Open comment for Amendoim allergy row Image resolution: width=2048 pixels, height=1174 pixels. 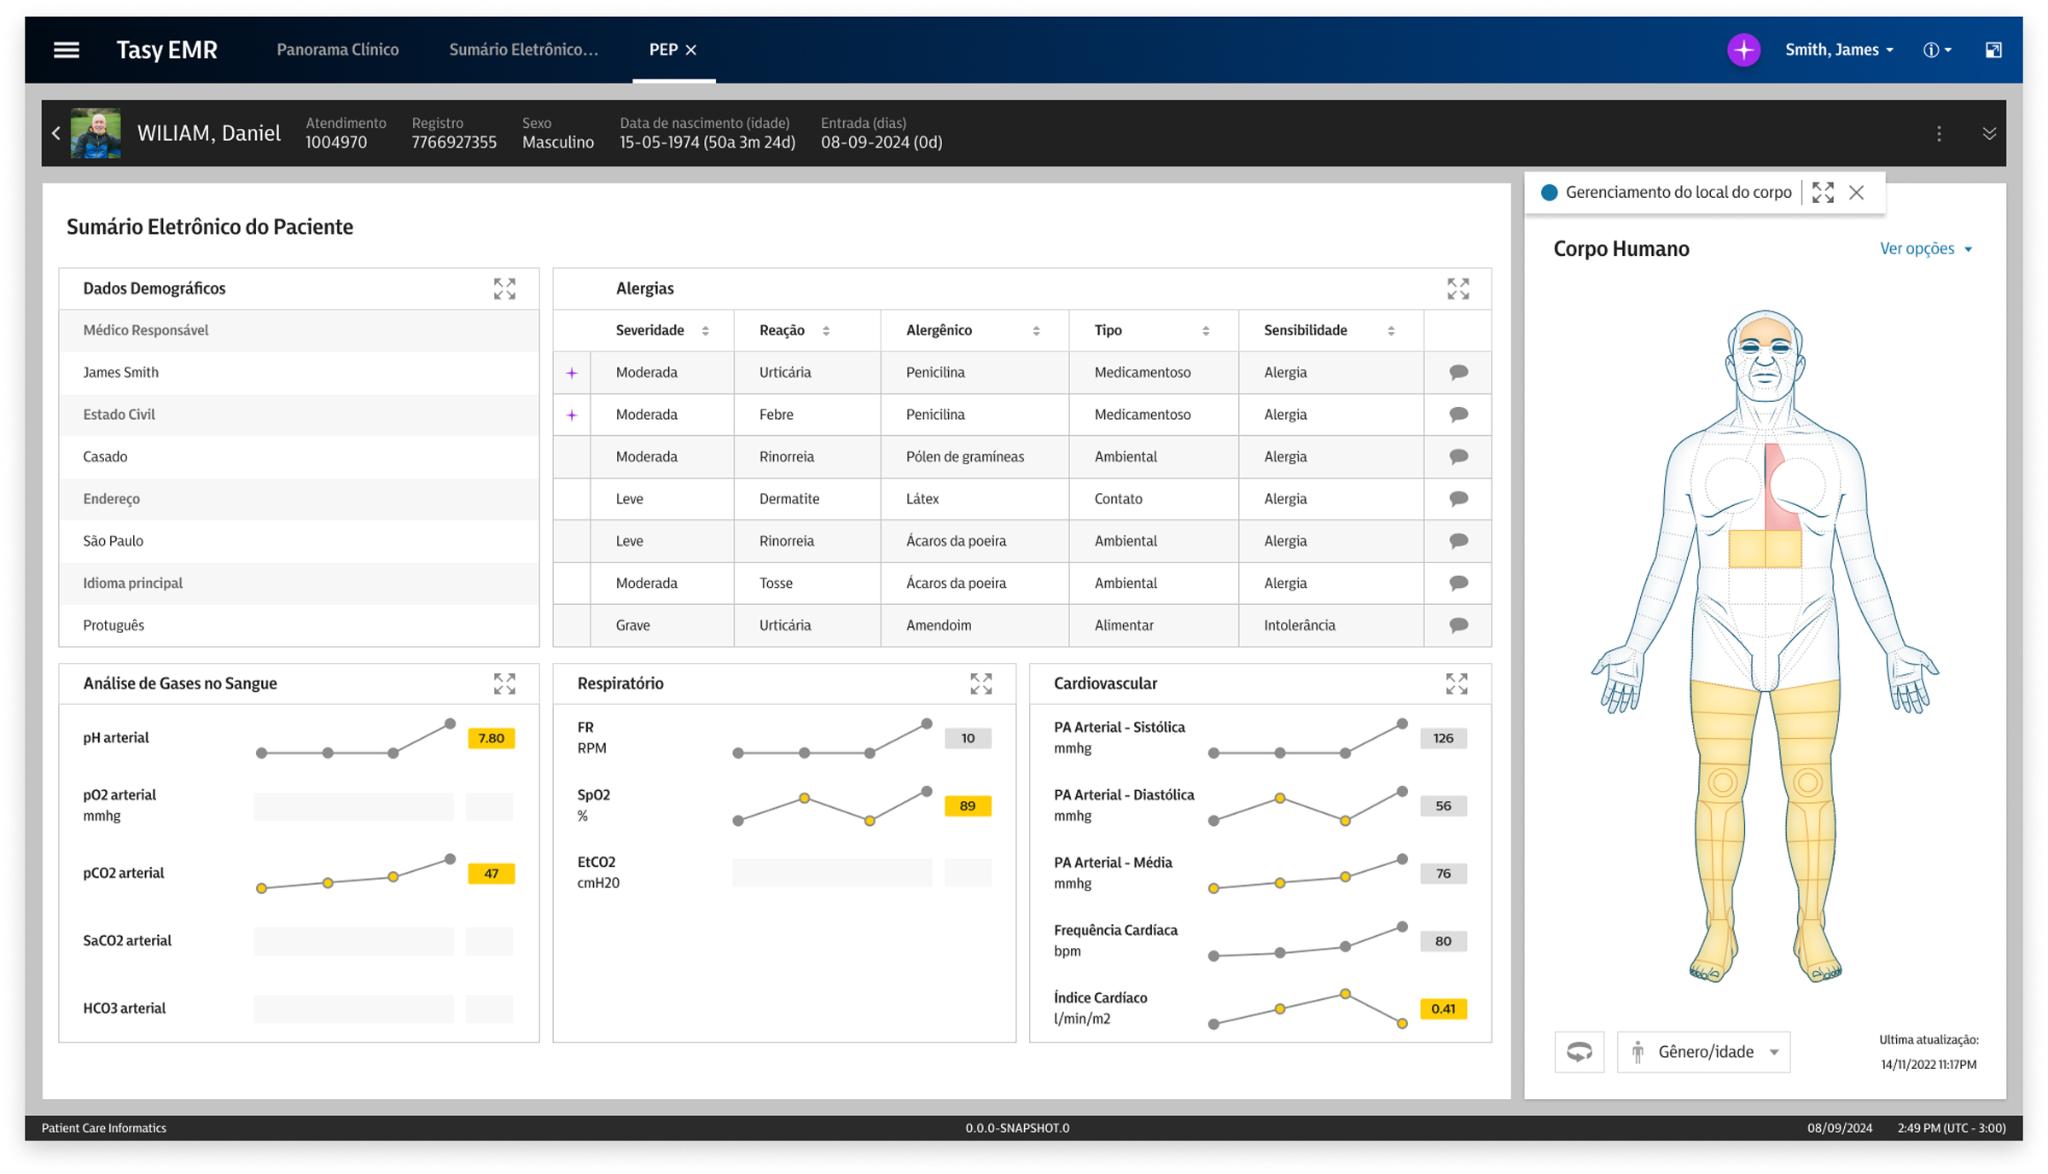point(1458,625)
